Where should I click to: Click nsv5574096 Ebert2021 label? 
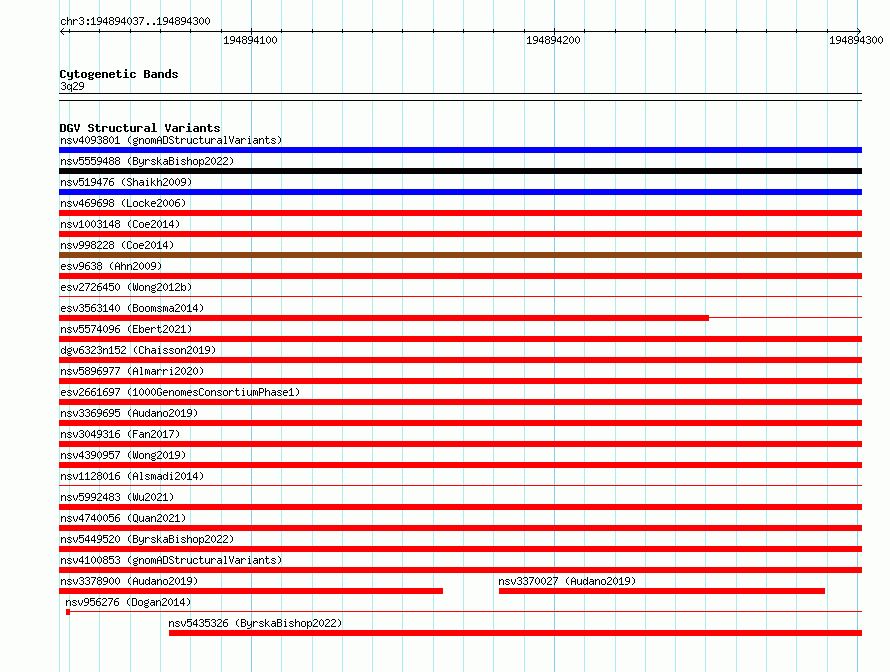pos(126,329)
